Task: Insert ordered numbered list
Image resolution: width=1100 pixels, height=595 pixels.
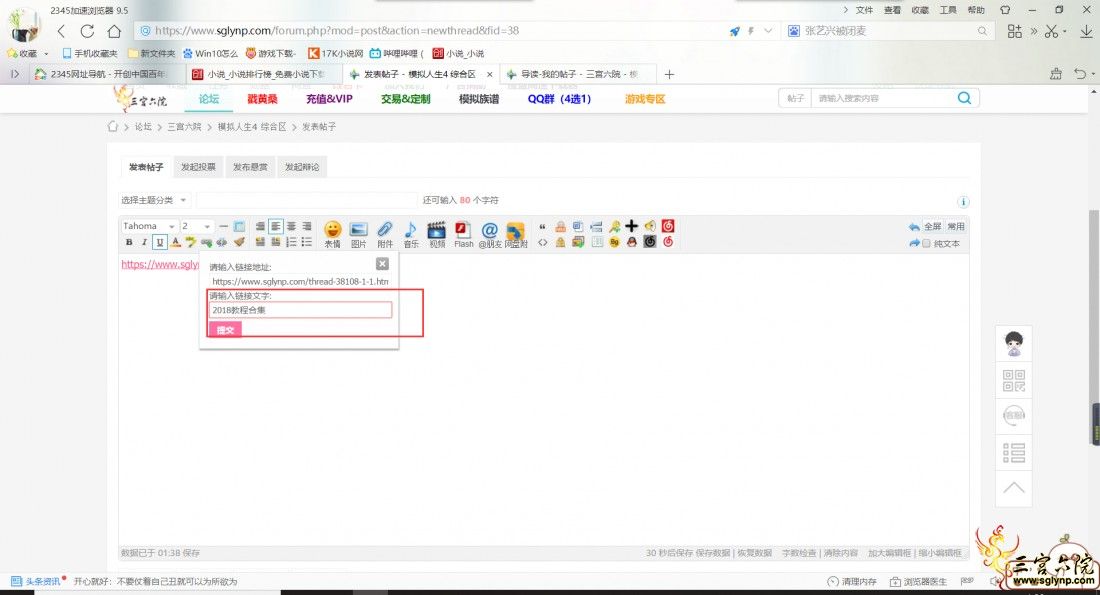Action: point(291,242)
